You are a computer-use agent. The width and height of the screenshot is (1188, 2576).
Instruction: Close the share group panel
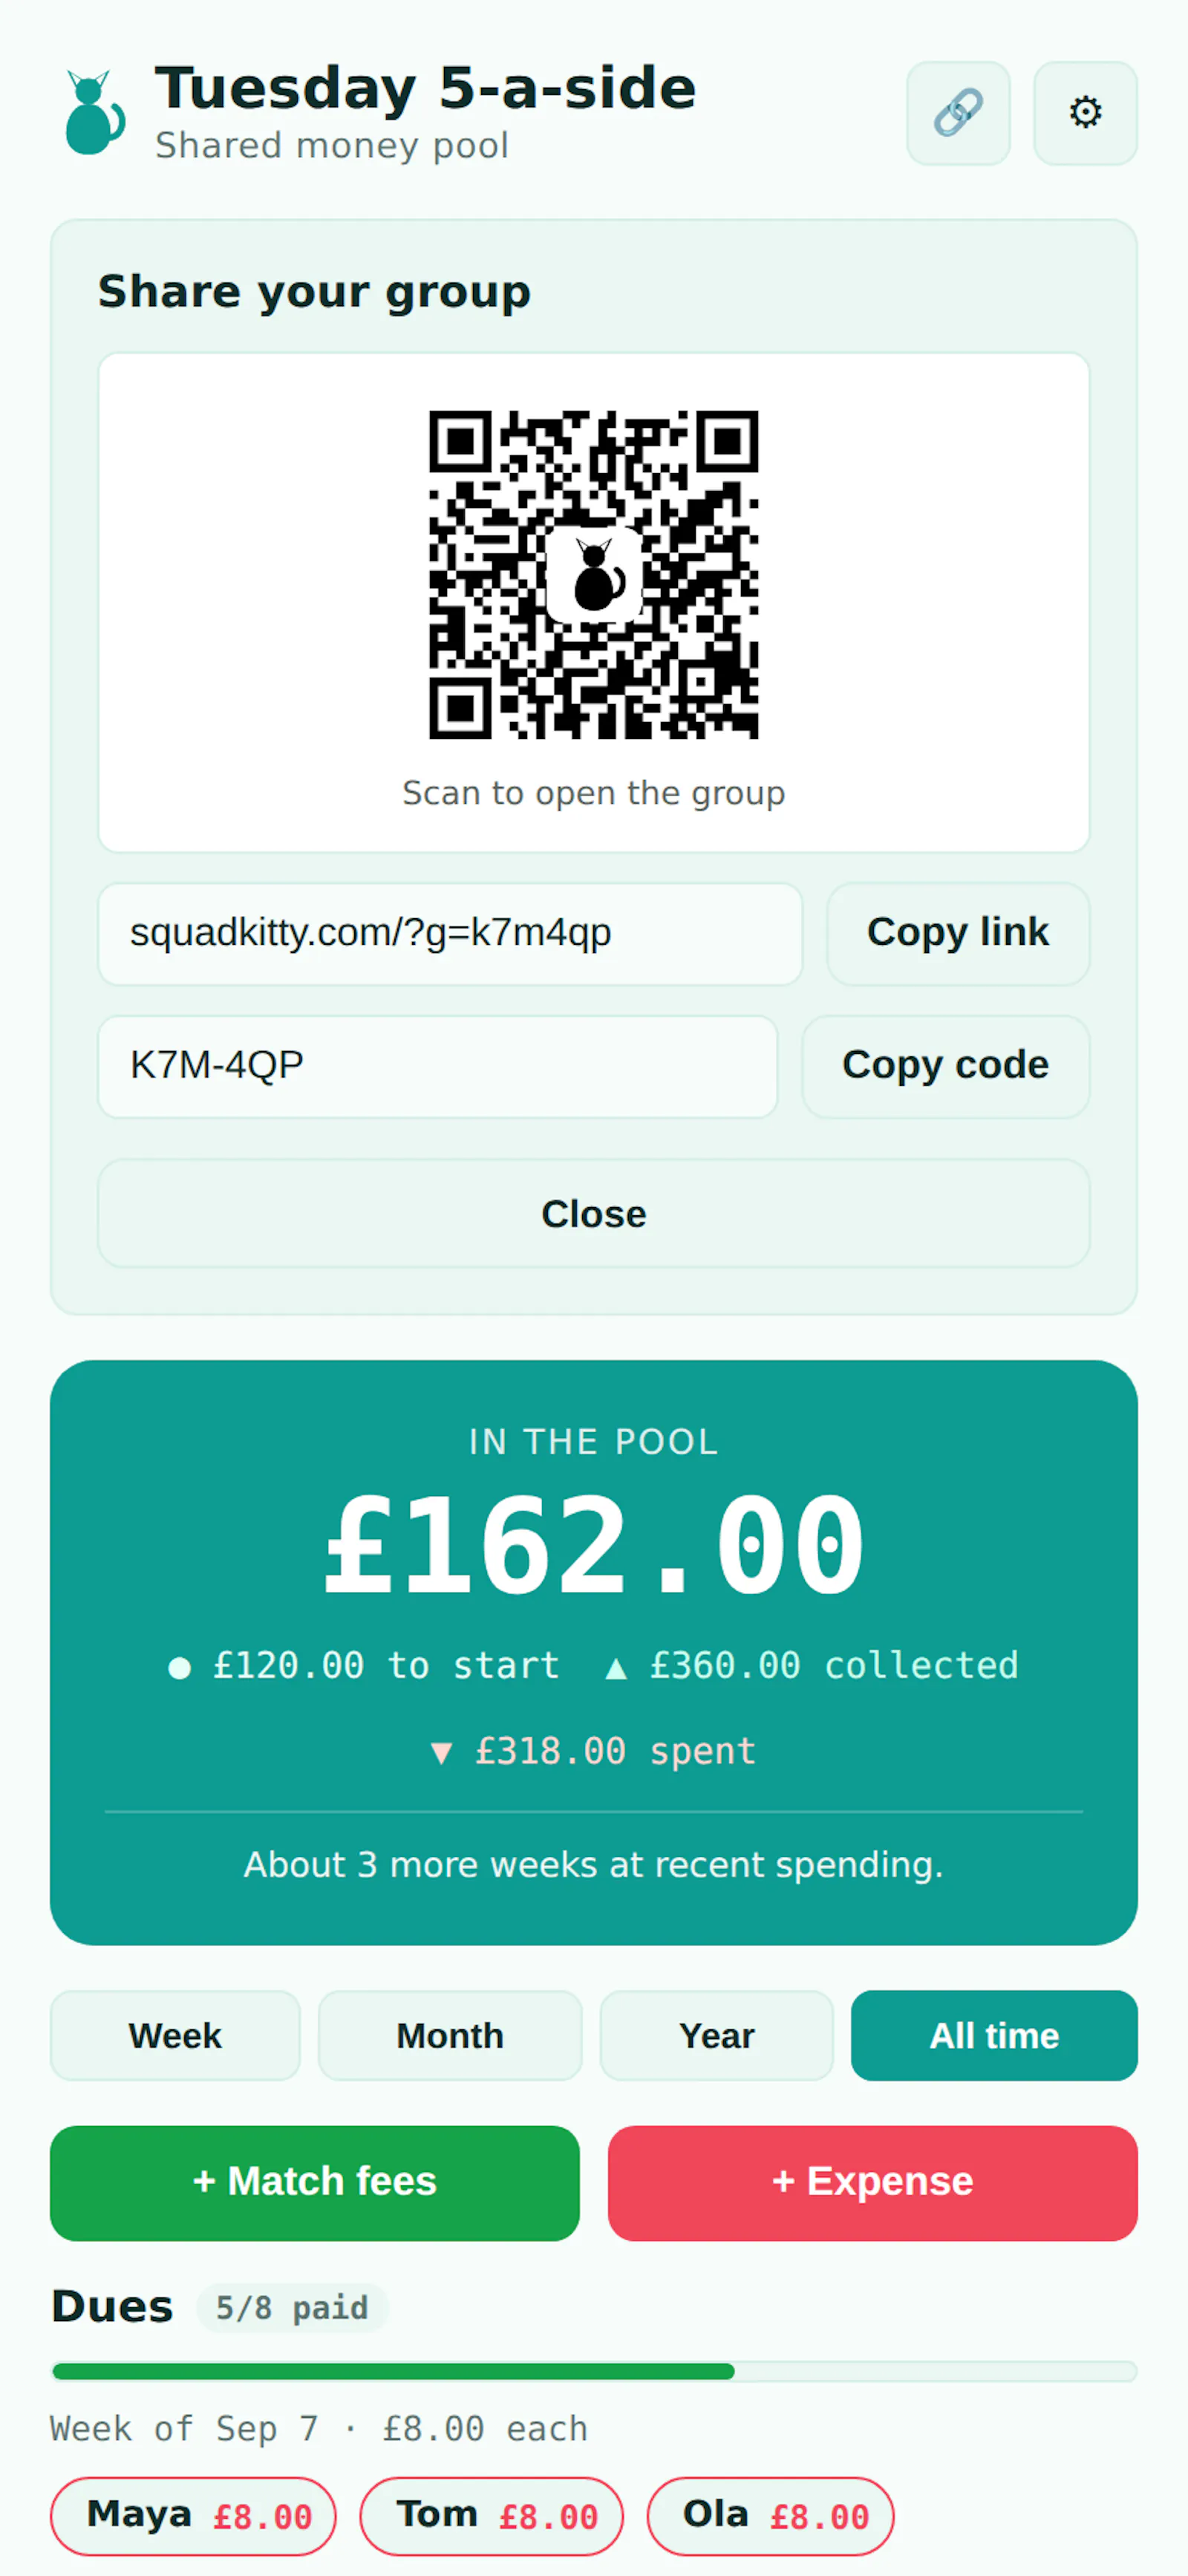(x=594, y=1213)
